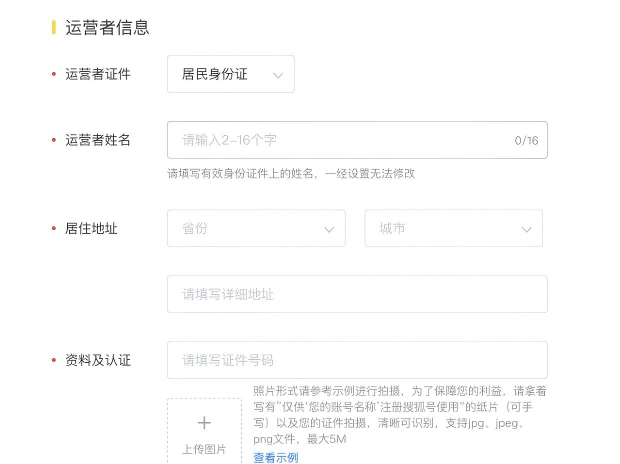This screenshot has height=464, width=620.
Task: Click the plus icon to upload image
Action: click(204, 423)
